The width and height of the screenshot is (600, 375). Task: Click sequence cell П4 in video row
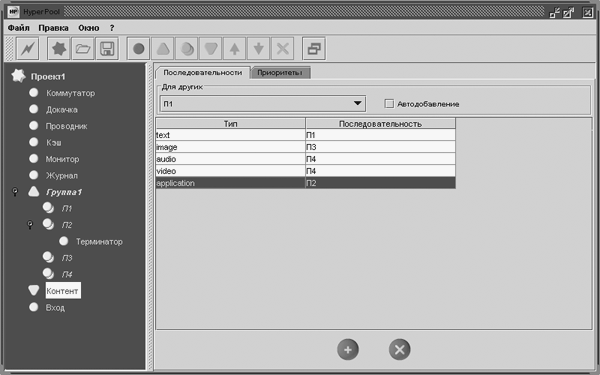tap(380, 171)
